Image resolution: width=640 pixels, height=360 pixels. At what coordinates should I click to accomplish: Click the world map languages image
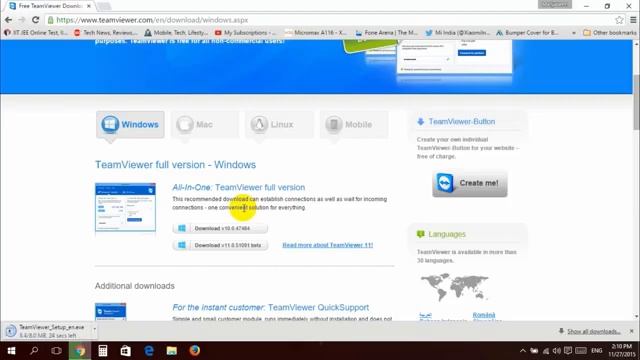(x=454, y=287)
